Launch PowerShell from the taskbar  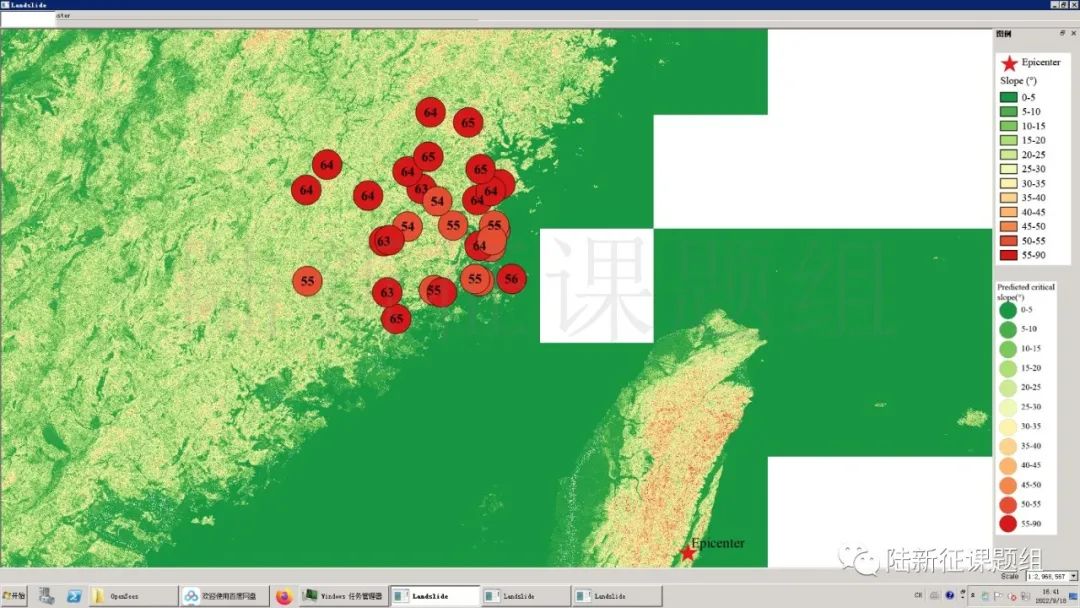click(x=74, y=596)
